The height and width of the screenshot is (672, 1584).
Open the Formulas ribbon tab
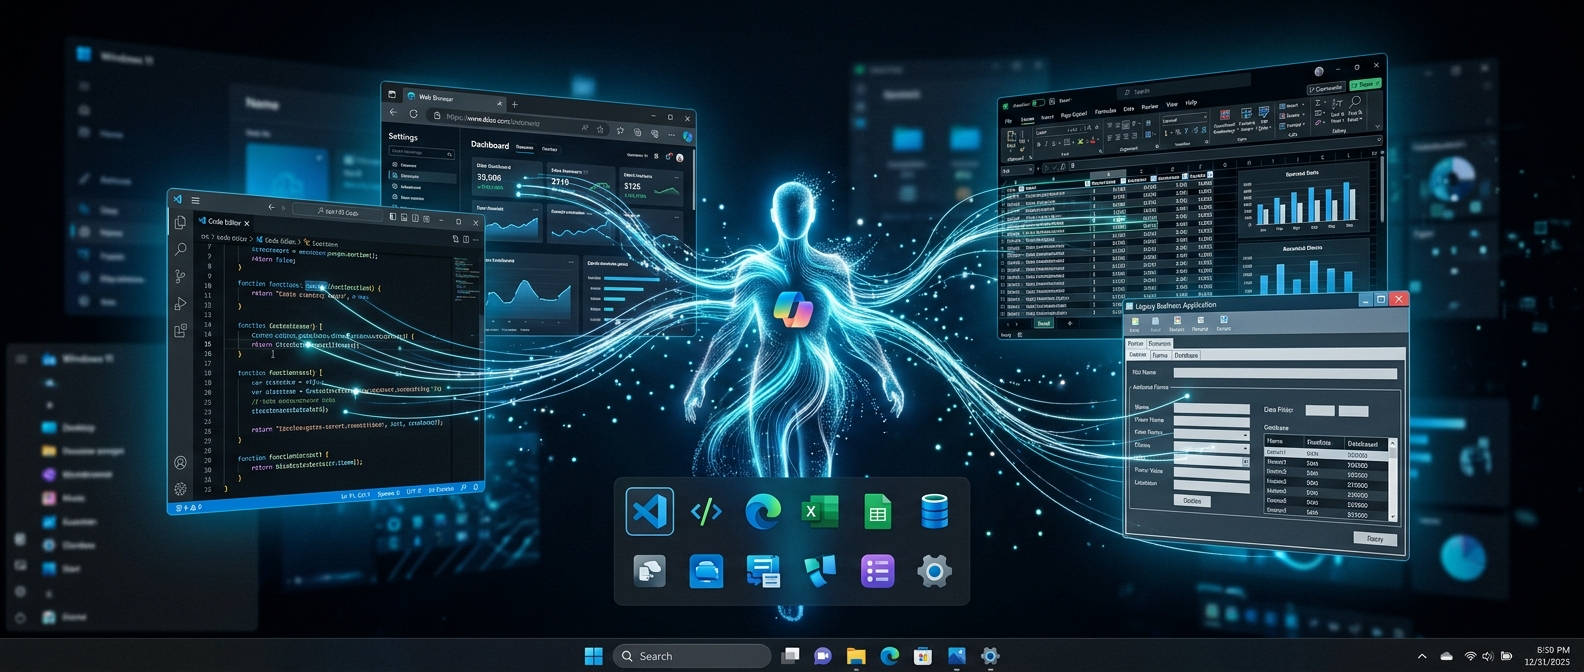[1104, 111]
